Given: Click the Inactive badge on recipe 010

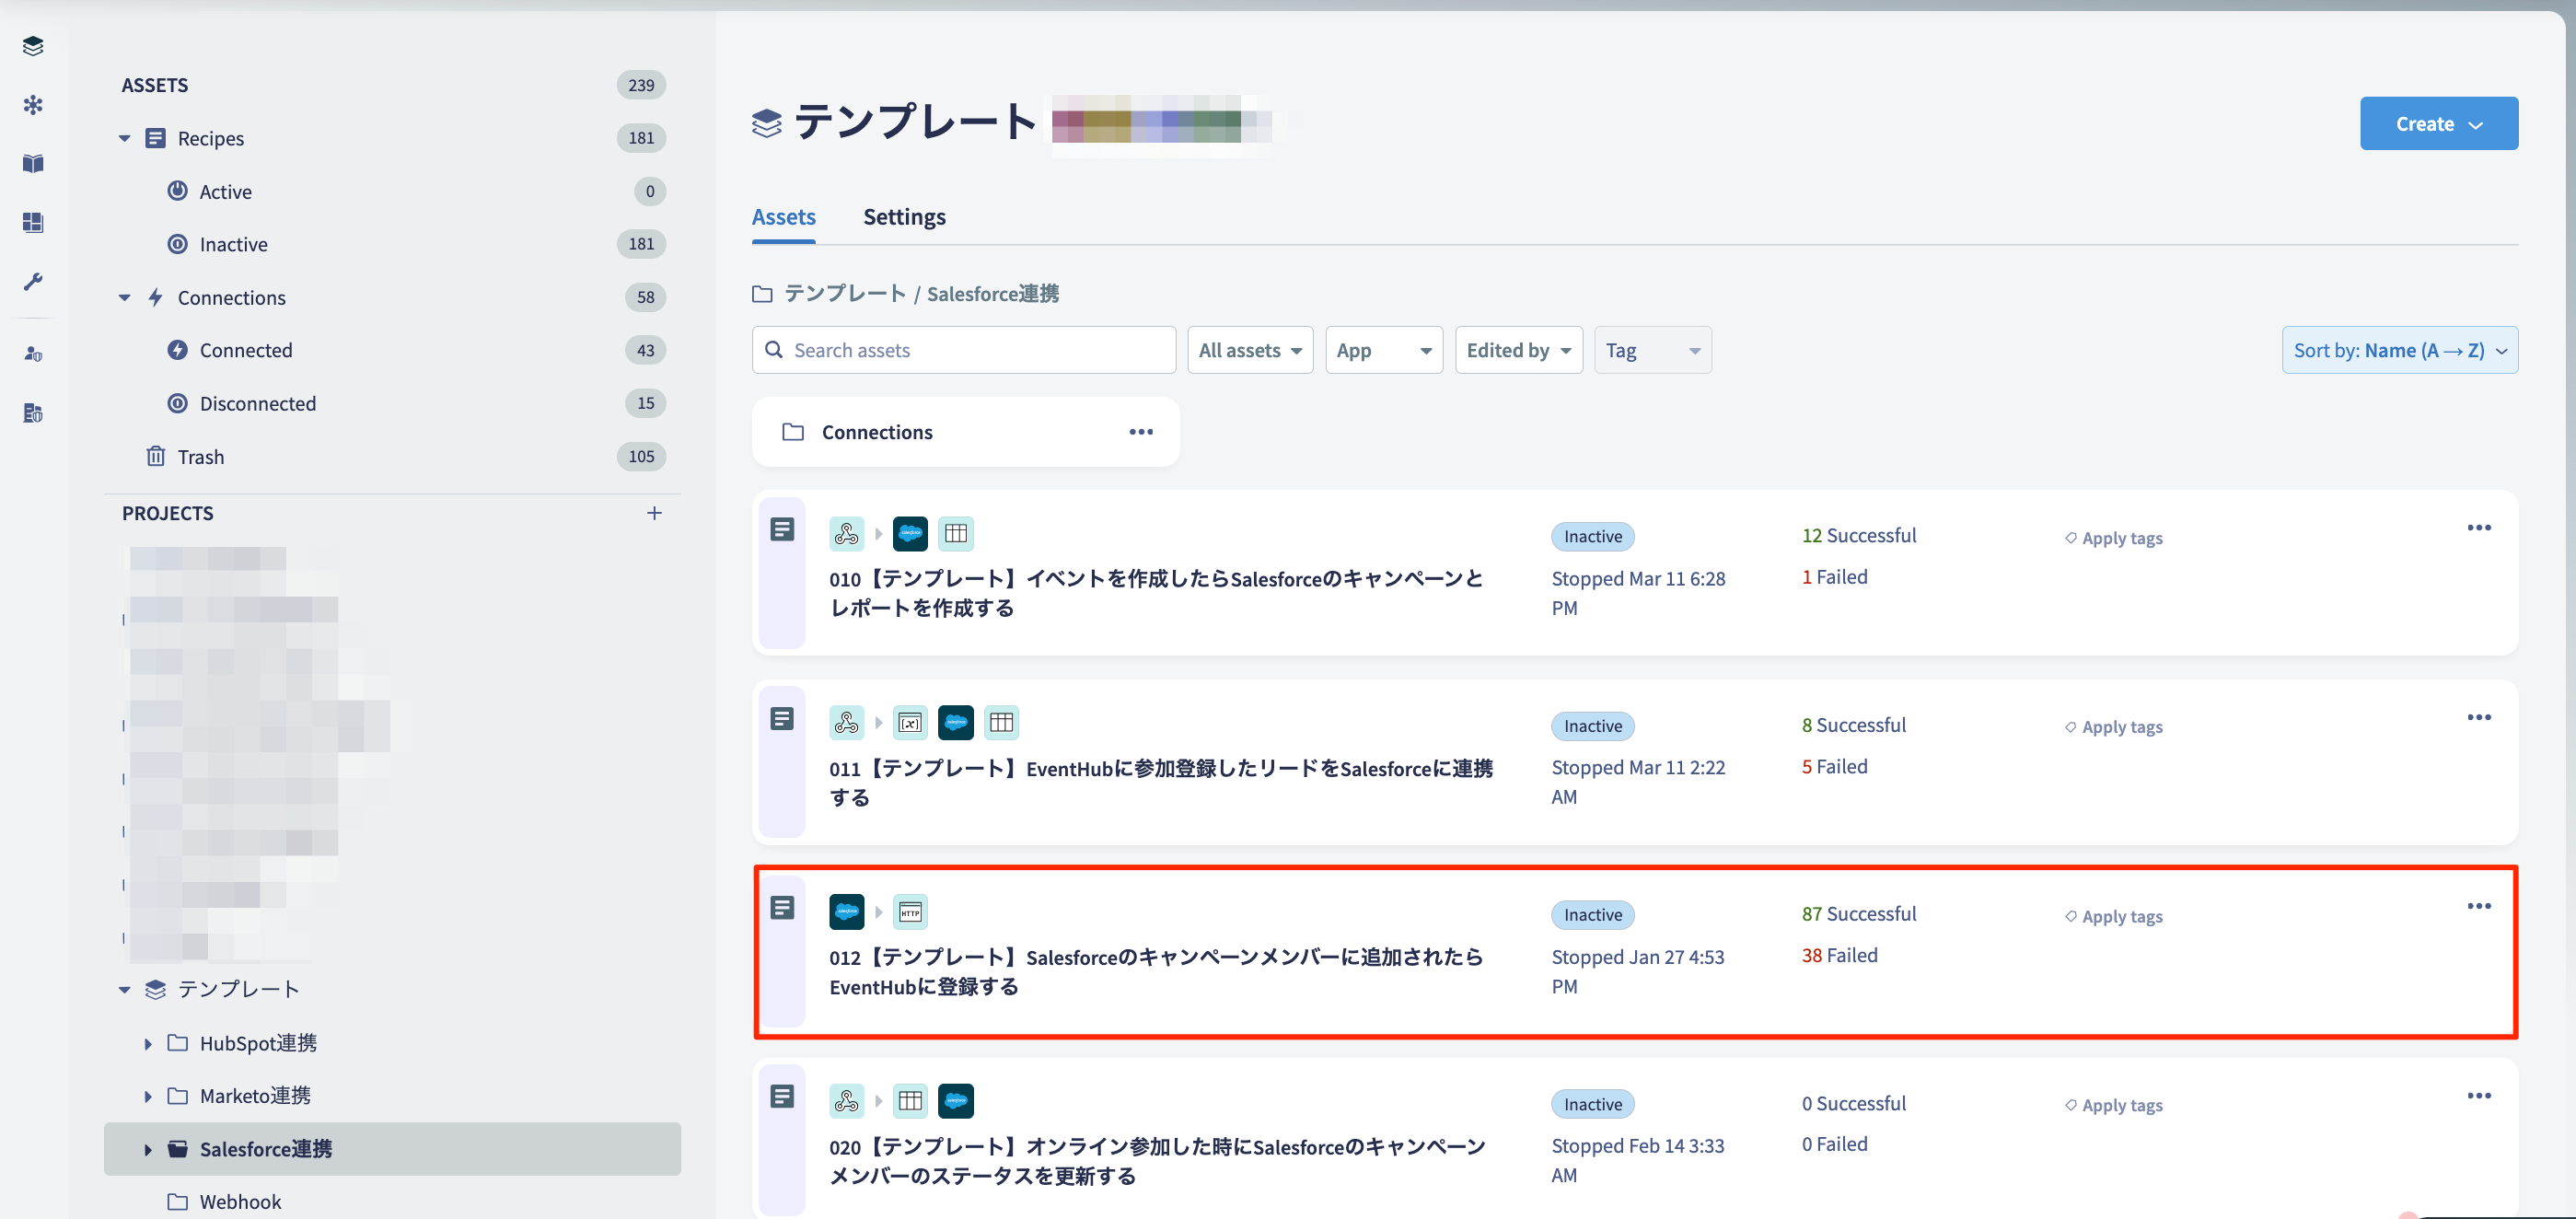Looking at the screenshot, I should click(x=1592, y=537).
